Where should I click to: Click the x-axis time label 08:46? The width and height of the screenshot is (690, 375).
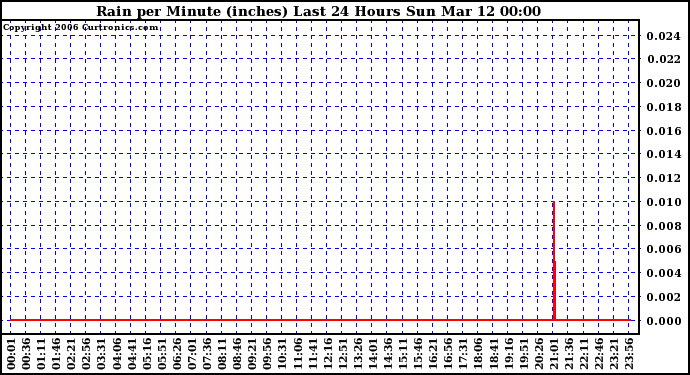[x=238, y=354]
